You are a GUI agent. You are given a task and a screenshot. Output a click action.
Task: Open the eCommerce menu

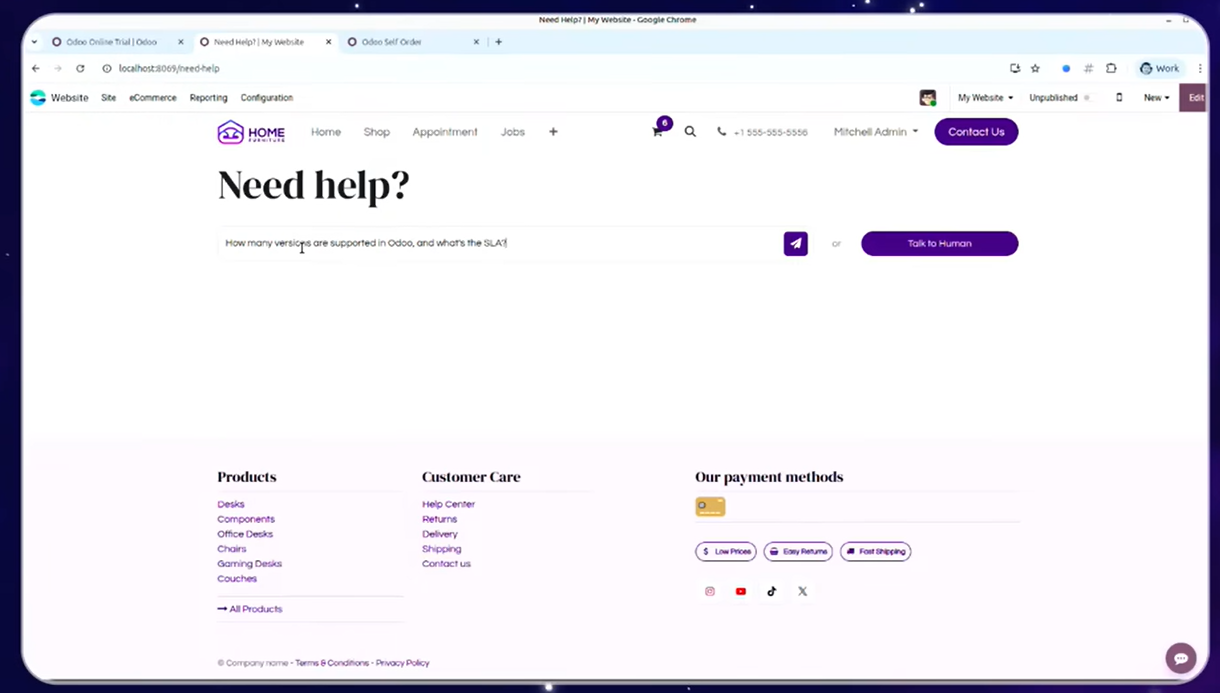pos(152,98)
